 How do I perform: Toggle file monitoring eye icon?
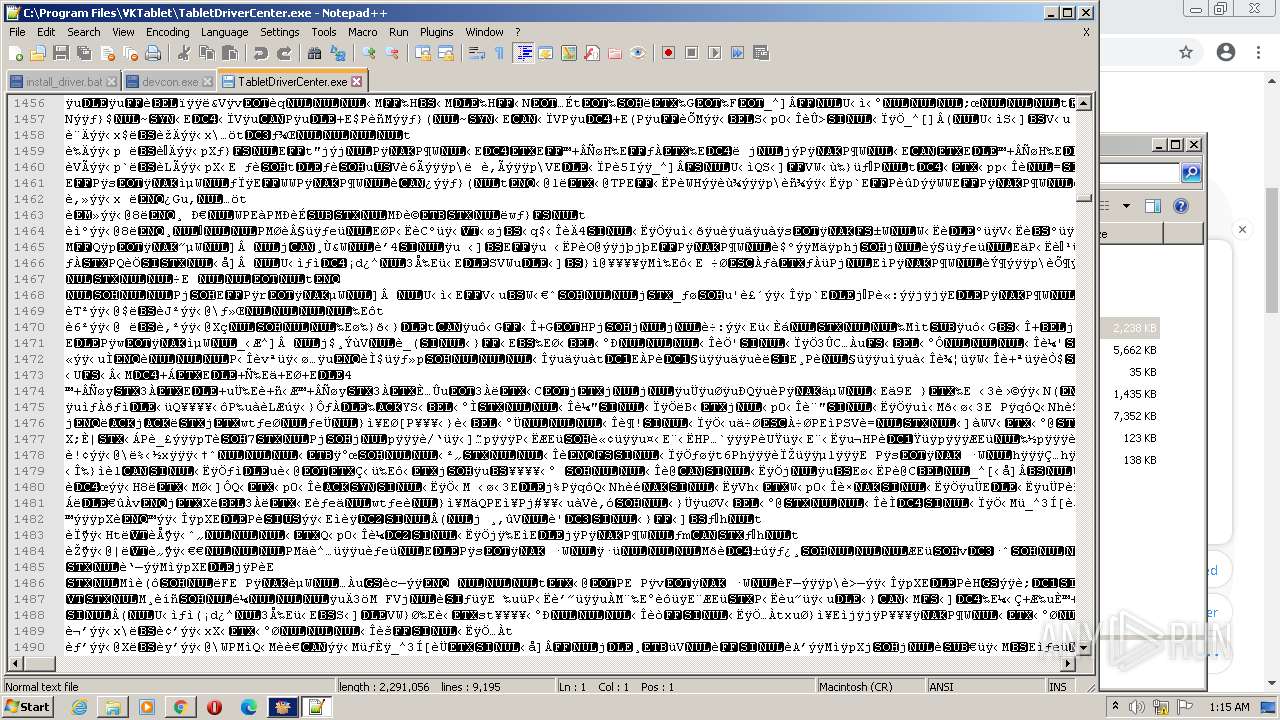pyautogui.click(x=638, y=53)
